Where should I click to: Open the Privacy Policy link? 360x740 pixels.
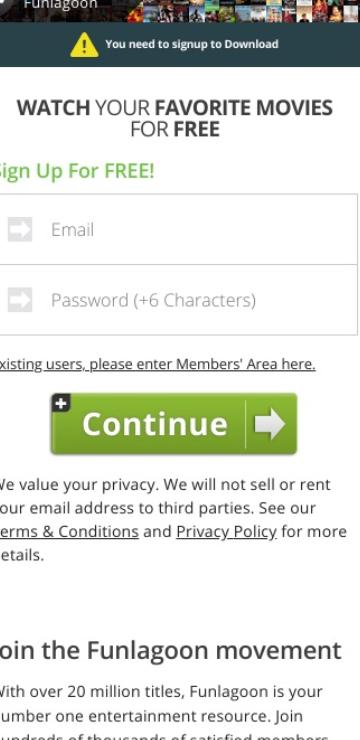226,532
